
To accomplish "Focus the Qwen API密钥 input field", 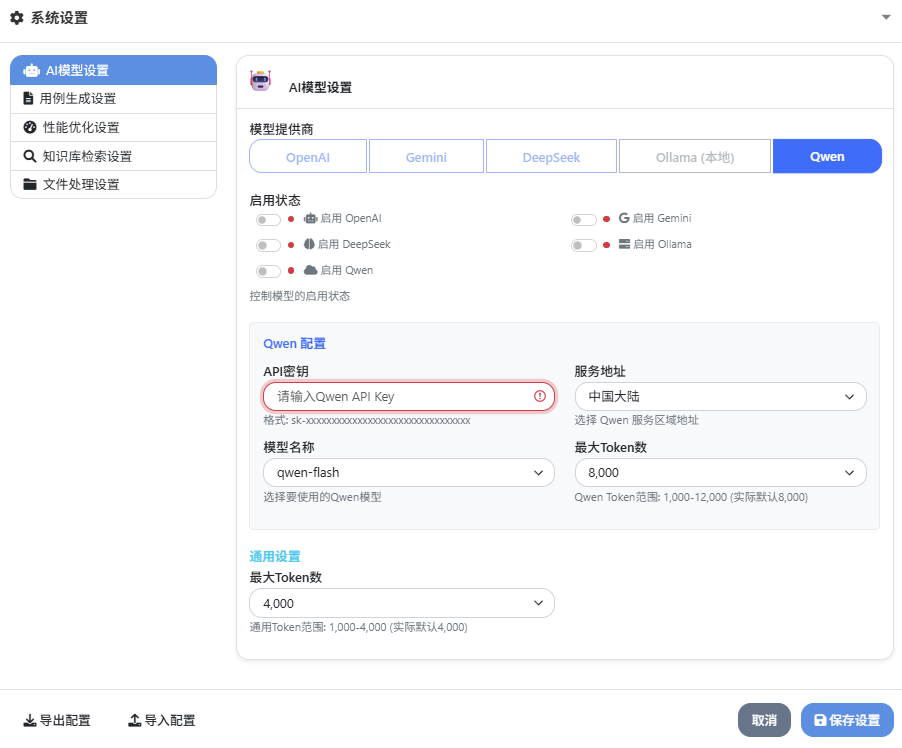I will click(408, 396).
